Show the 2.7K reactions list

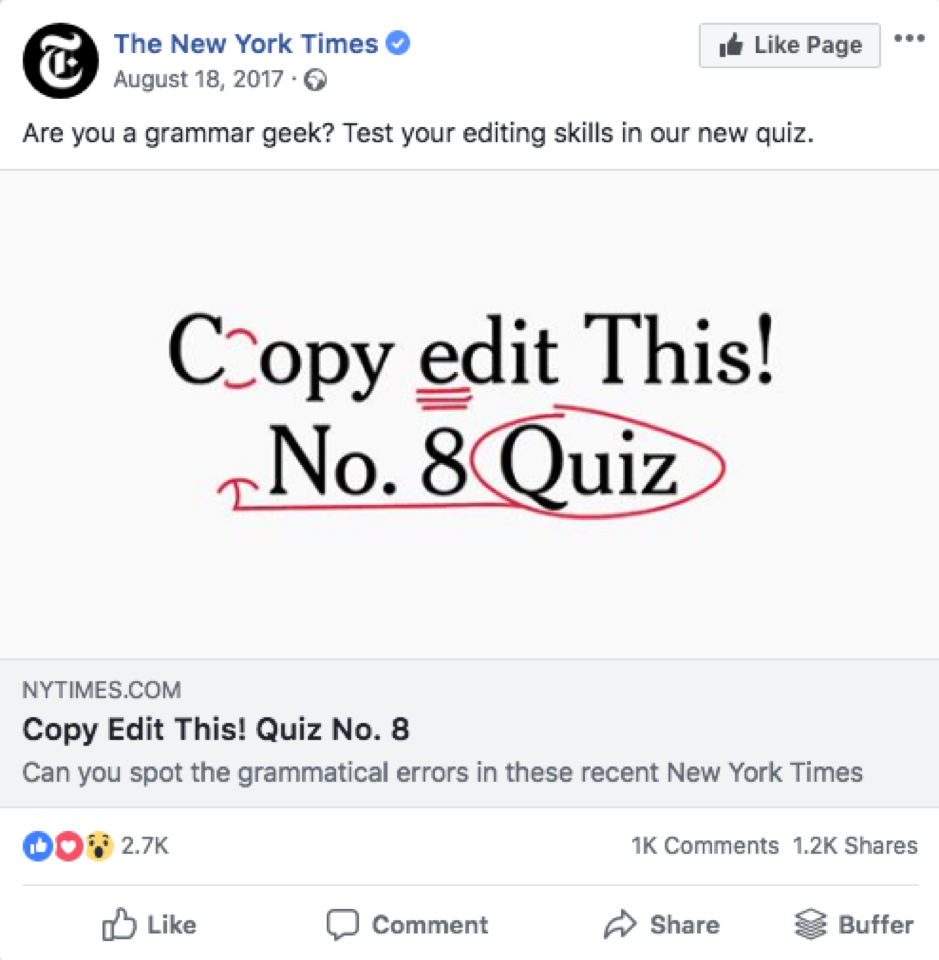pyautogui.click(x=145, y=846)
